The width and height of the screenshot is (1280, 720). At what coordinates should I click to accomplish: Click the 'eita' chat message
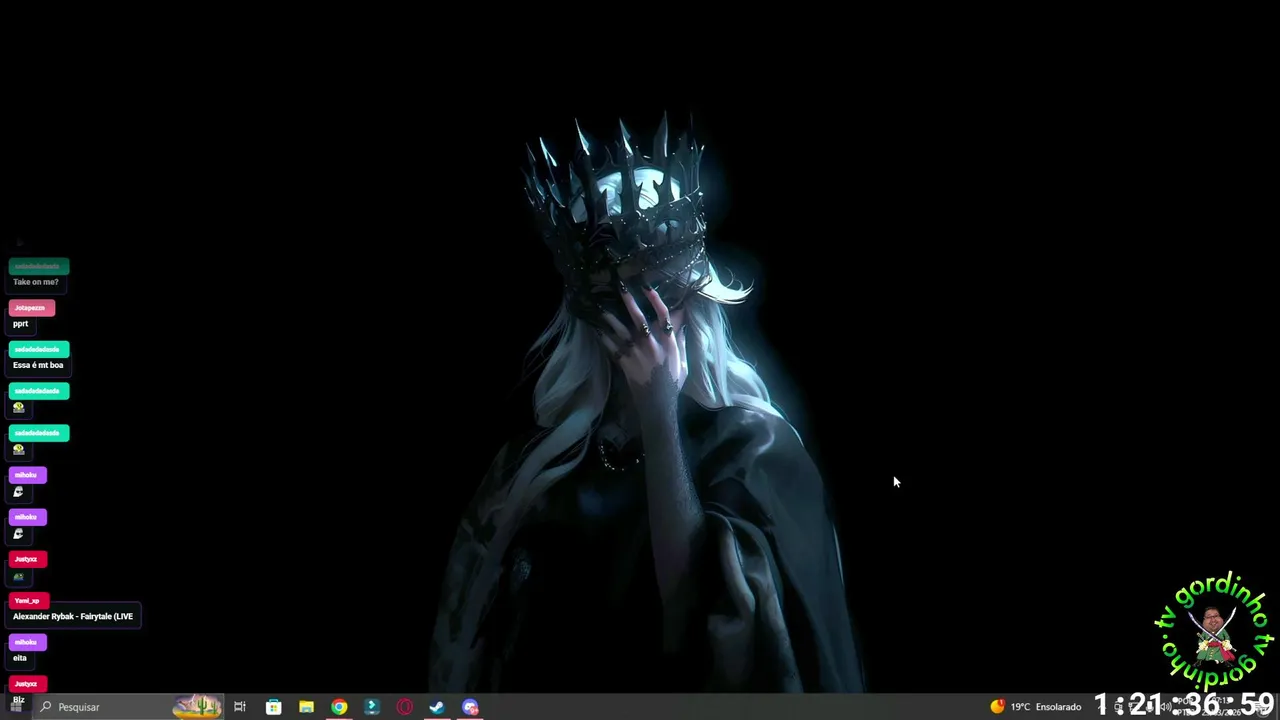point(20,658)
